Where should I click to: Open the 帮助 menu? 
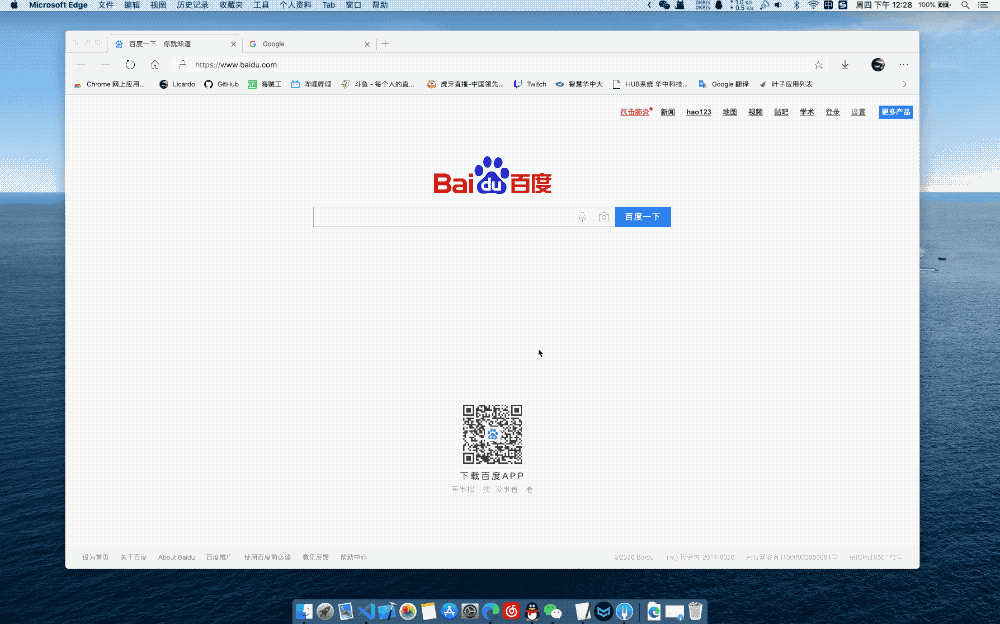tap(380, 5)
